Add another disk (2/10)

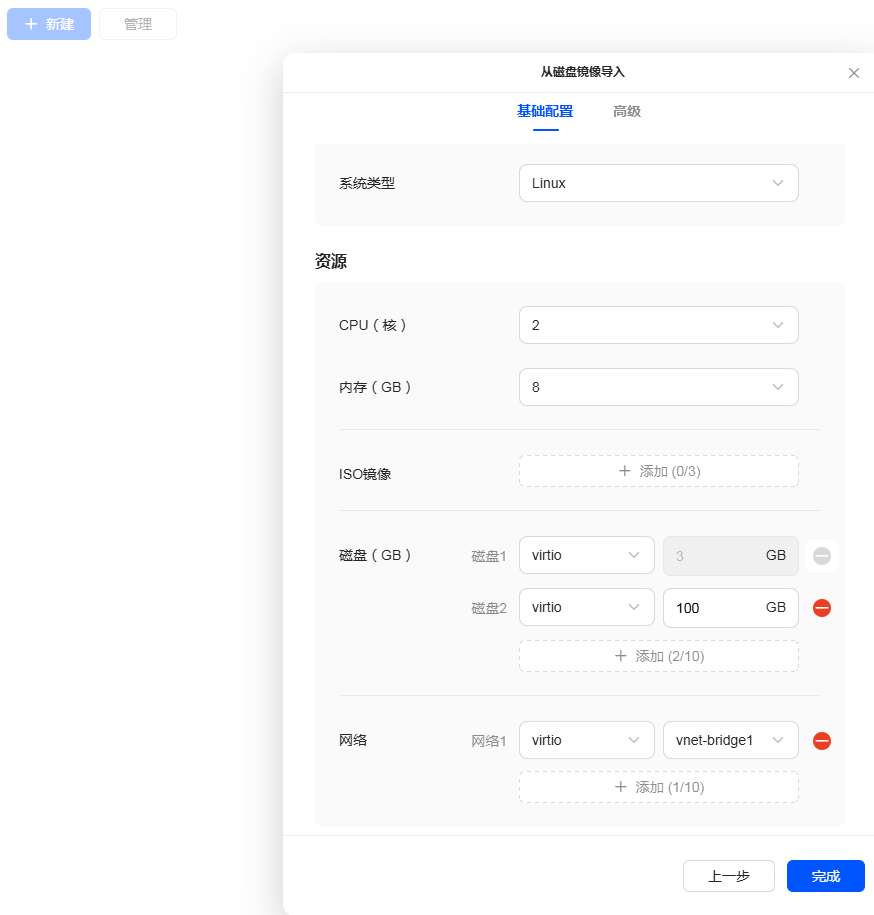tap(658, 656)
